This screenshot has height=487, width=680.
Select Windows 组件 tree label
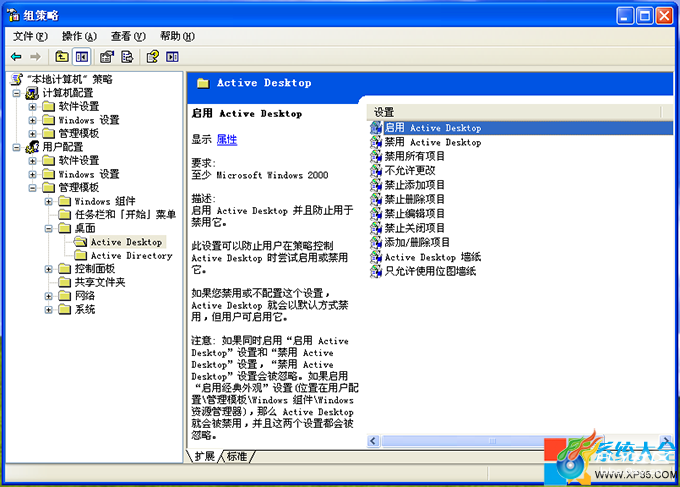(x=105, y=201)
